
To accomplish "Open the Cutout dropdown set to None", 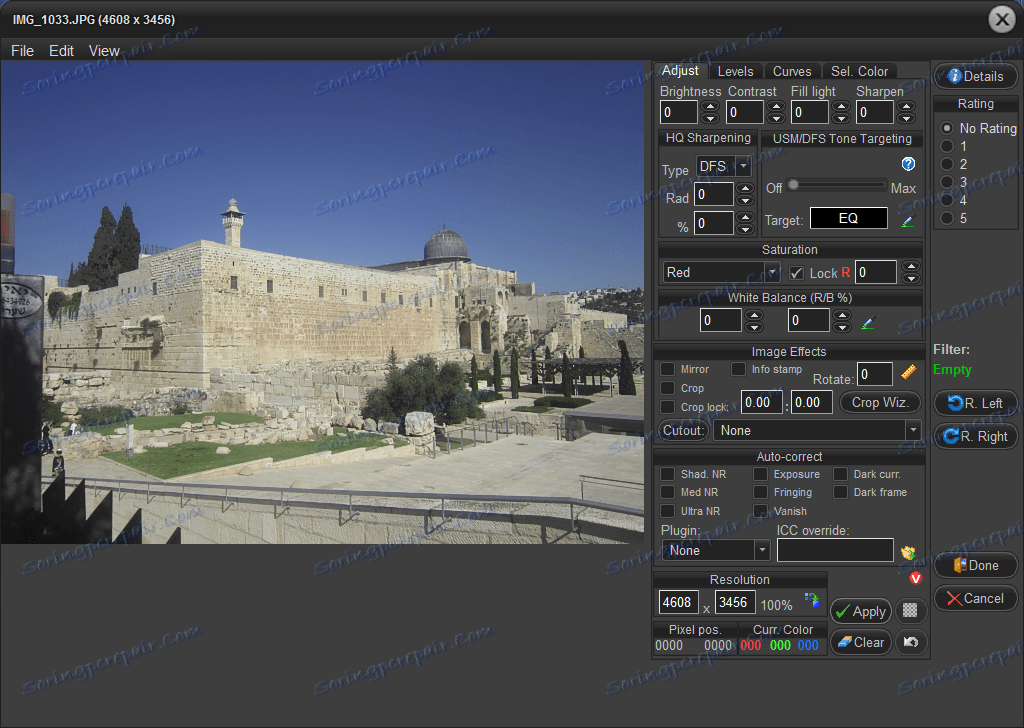I will point(817,430).
